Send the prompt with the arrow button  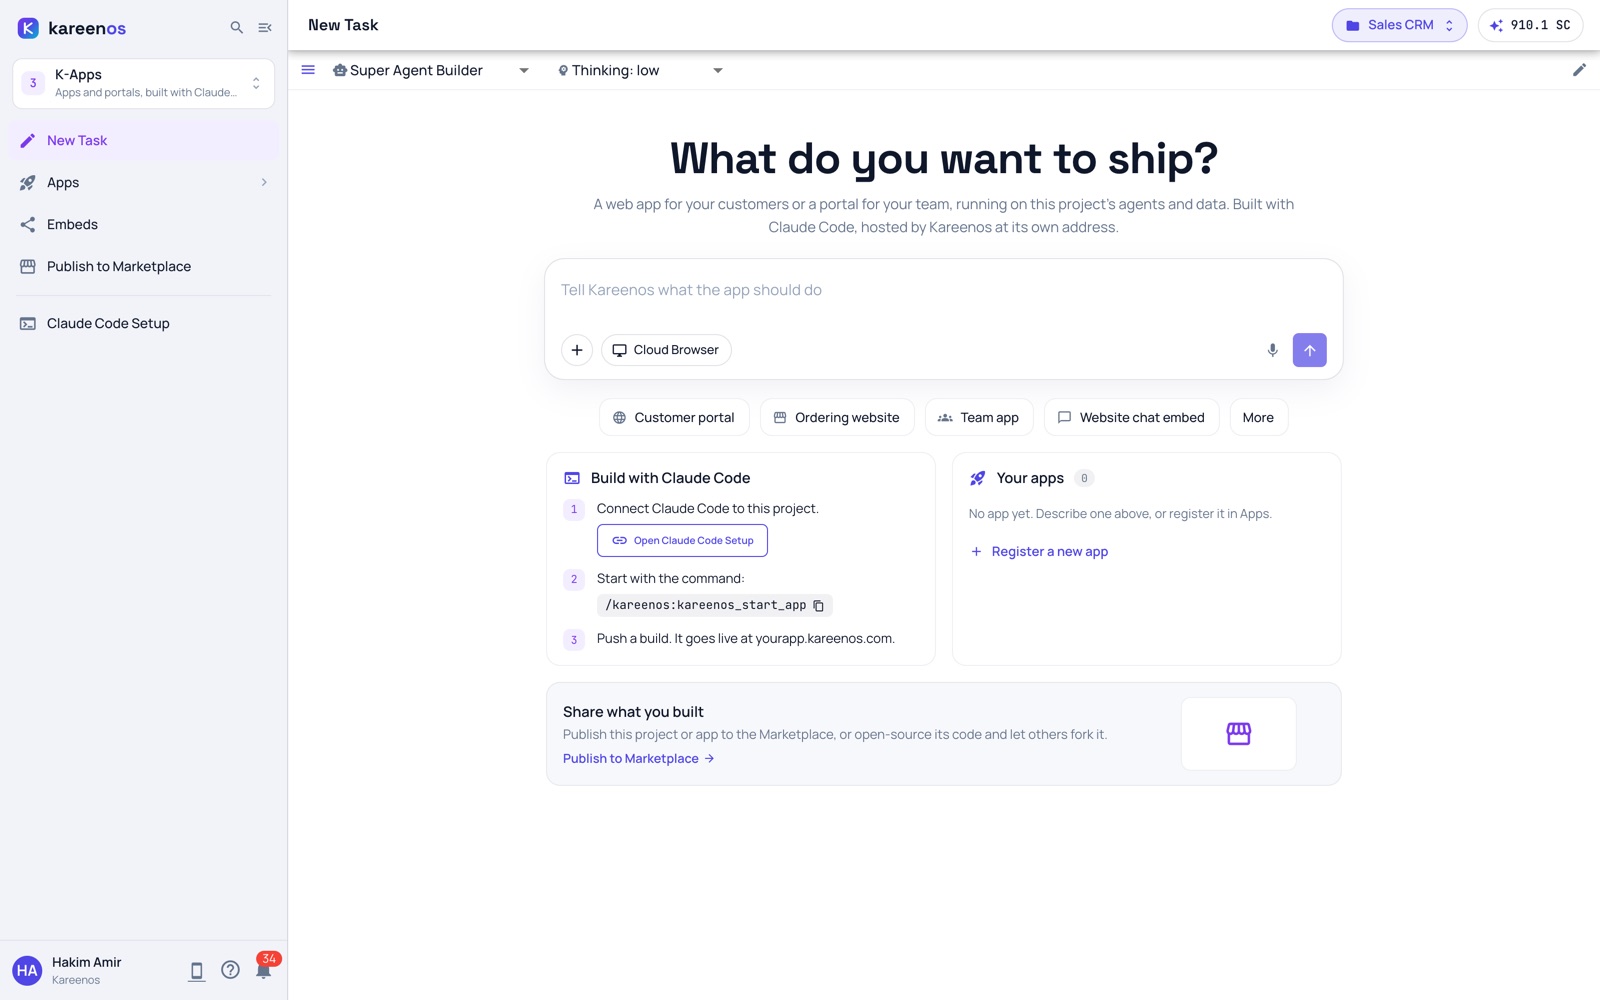click(1310, 350)
